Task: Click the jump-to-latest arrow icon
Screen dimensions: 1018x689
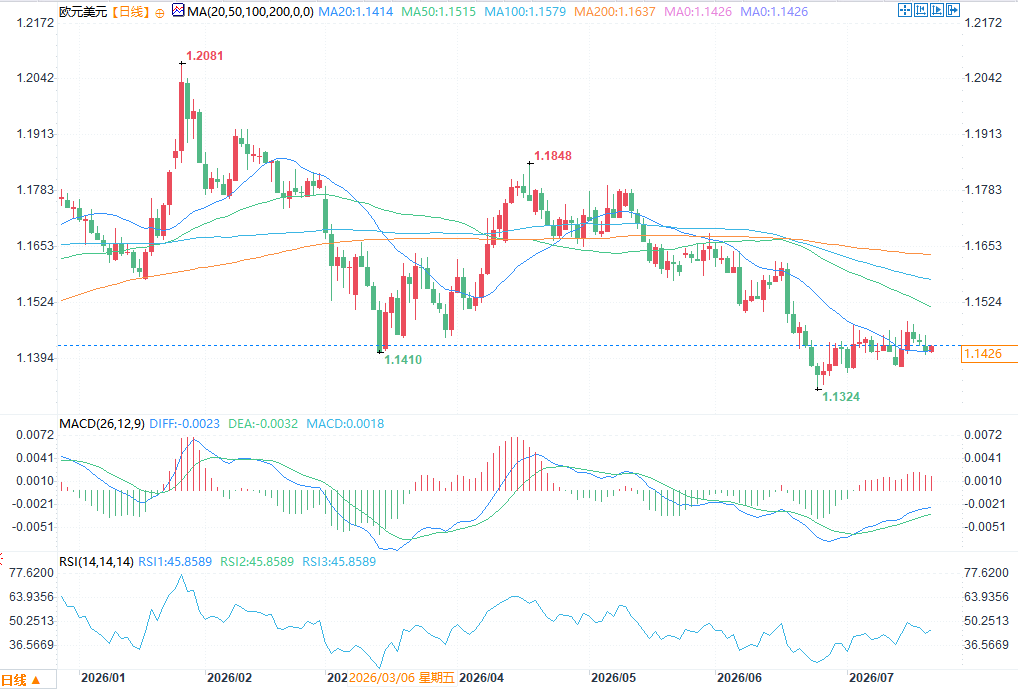Action: [x=953, y=10]
